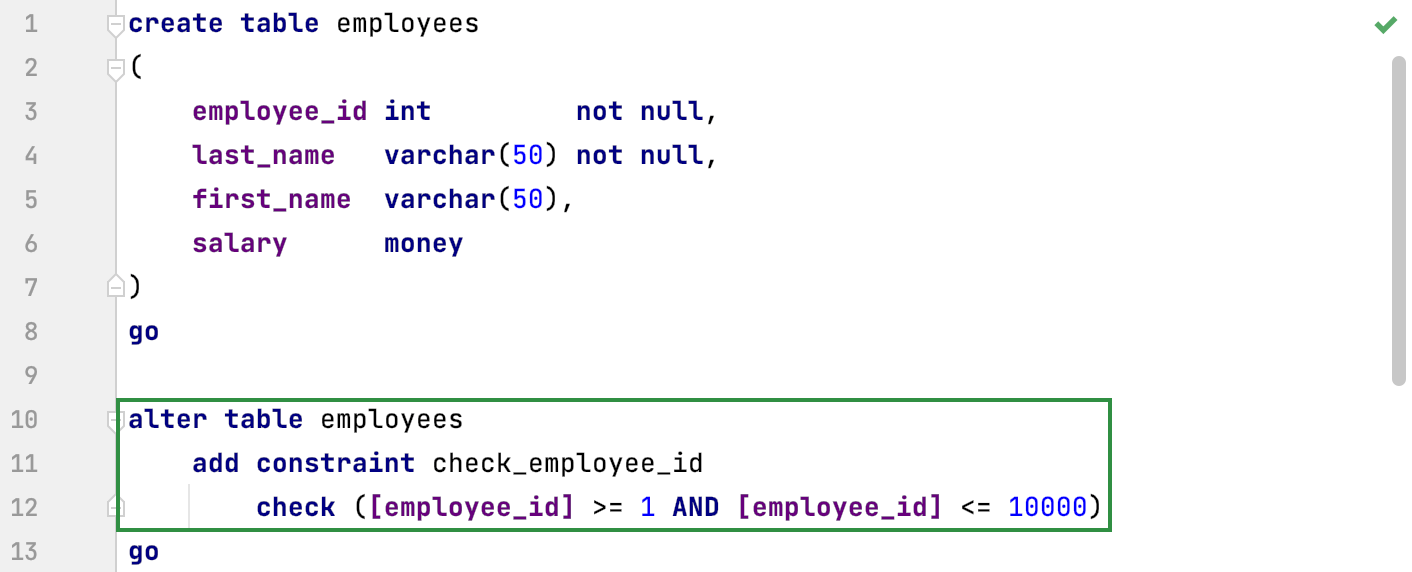
Task: Click 'employees' in the alter table line
Action: (392, 419)
